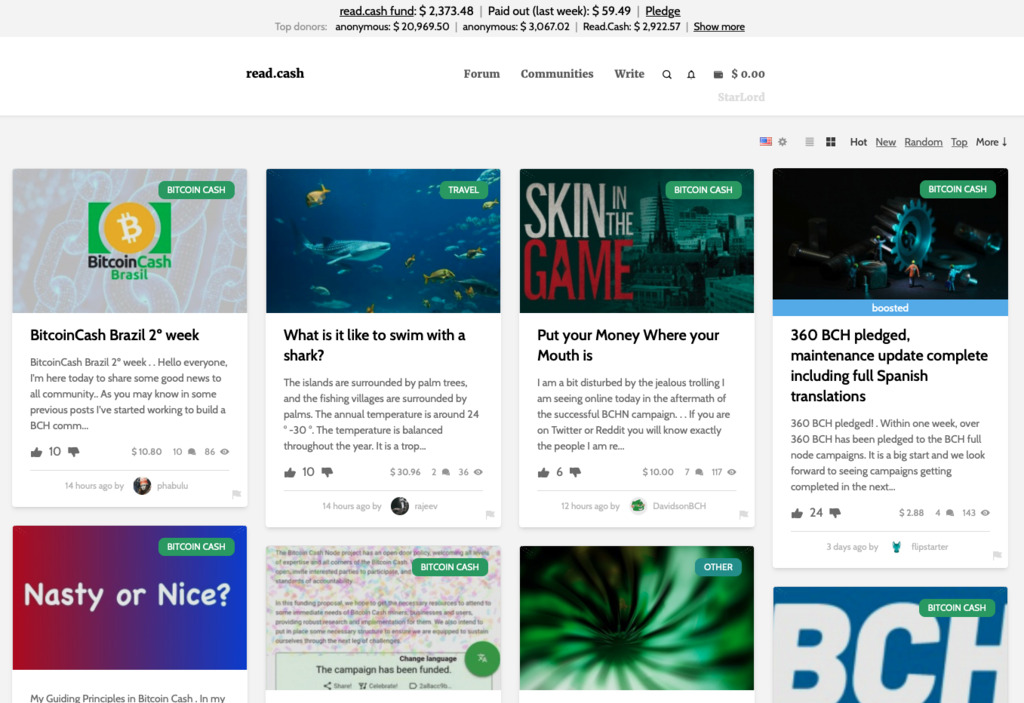Select the Hot sorting tab
Image resolution: width=1024 pixels, height=703 pixels.
(x=858, y=142)
